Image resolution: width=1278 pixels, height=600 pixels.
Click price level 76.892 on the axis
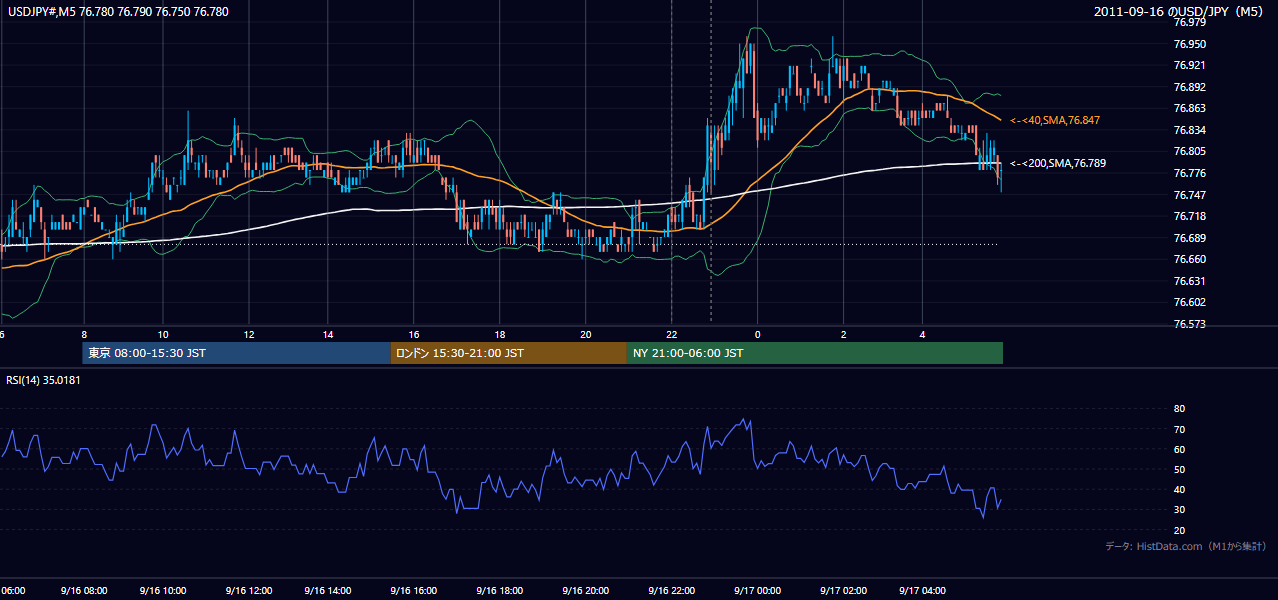click(1190, 87)
